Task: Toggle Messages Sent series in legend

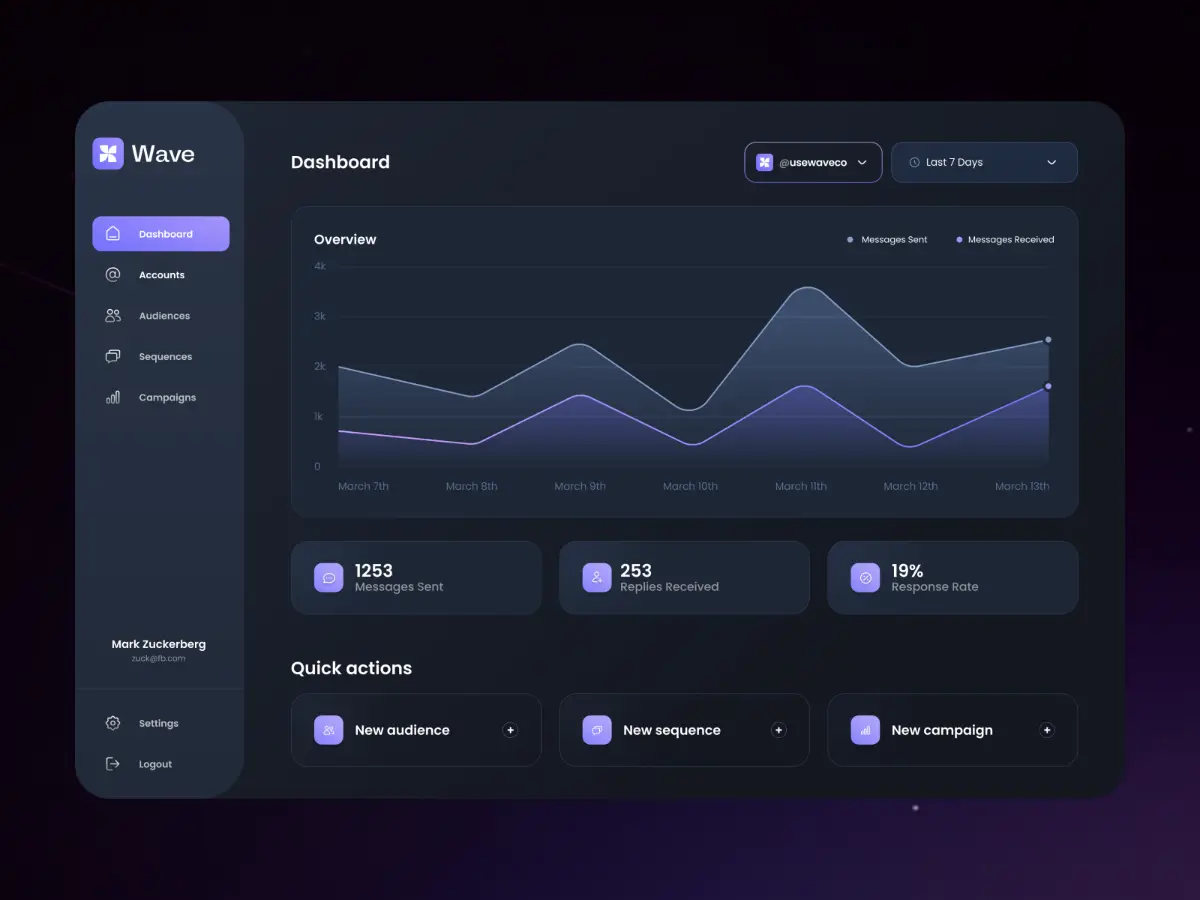Action: pyautogui.click(x=887, y=240)
